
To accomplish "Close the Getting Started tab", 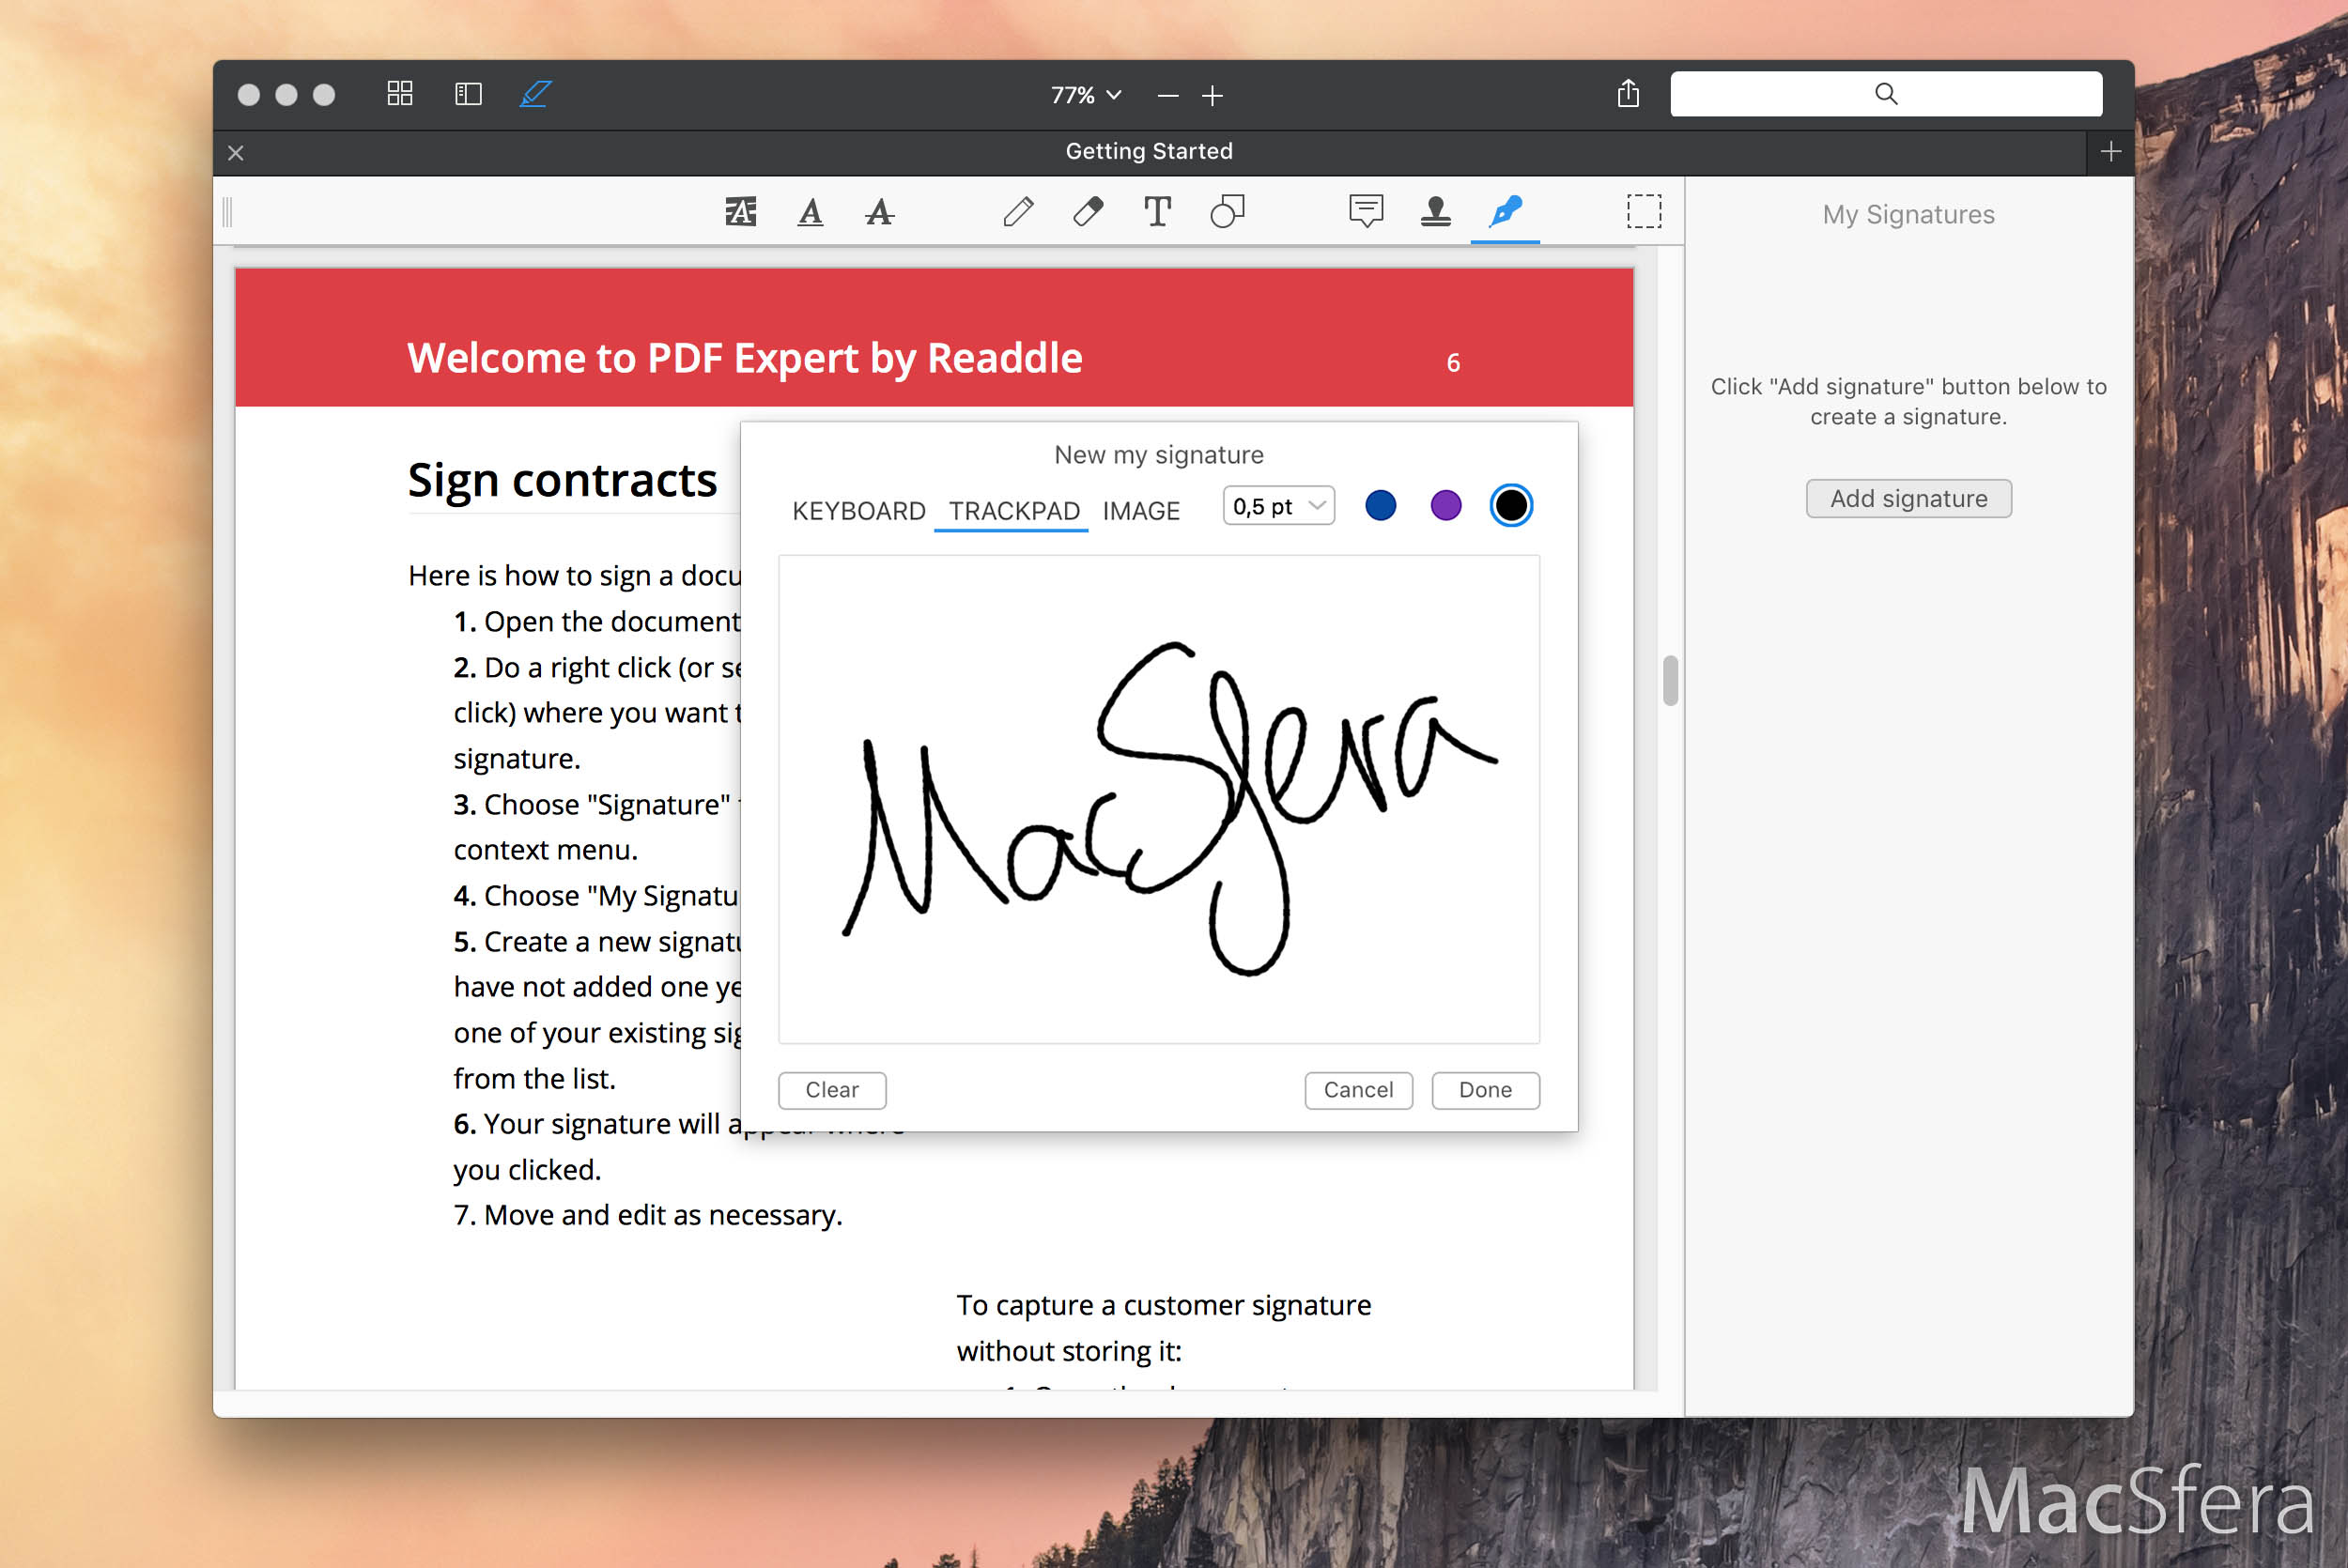I will pyautogui.click(x=236, y=153).
